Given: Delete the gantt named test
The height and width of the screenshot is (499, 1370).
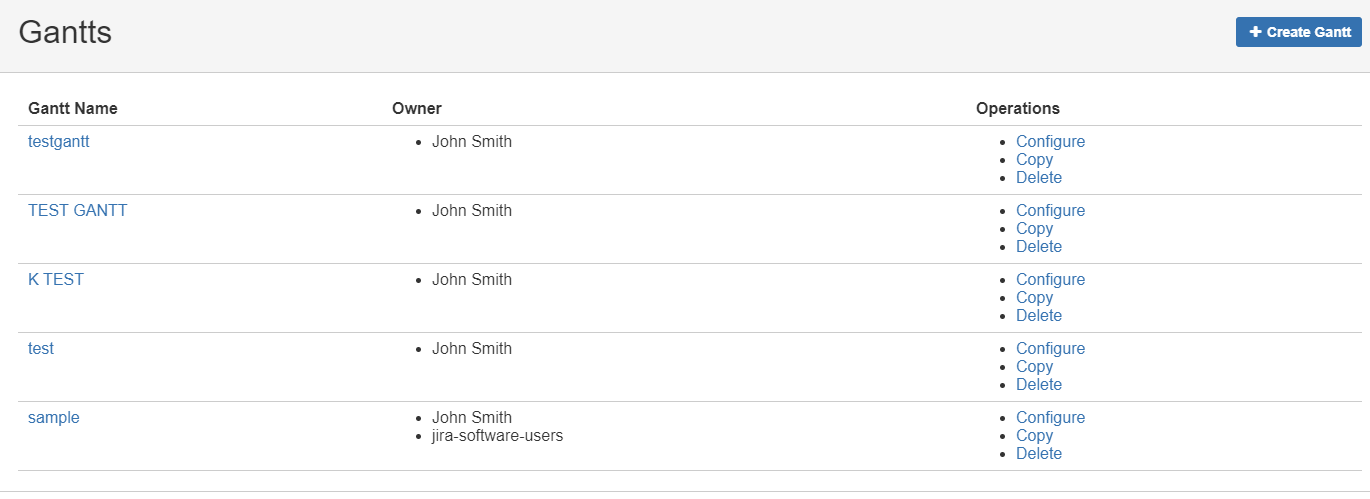Looking at the screenshot, I should click(x=1039, y=385).
